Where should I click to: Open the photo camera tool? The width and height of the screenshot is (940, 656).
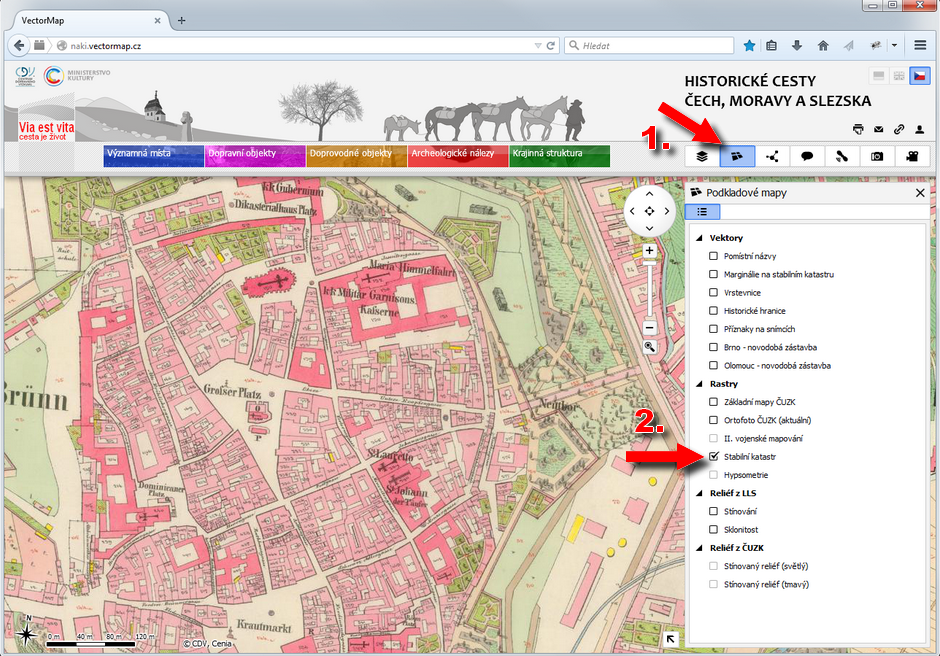(x=877, y=157)
